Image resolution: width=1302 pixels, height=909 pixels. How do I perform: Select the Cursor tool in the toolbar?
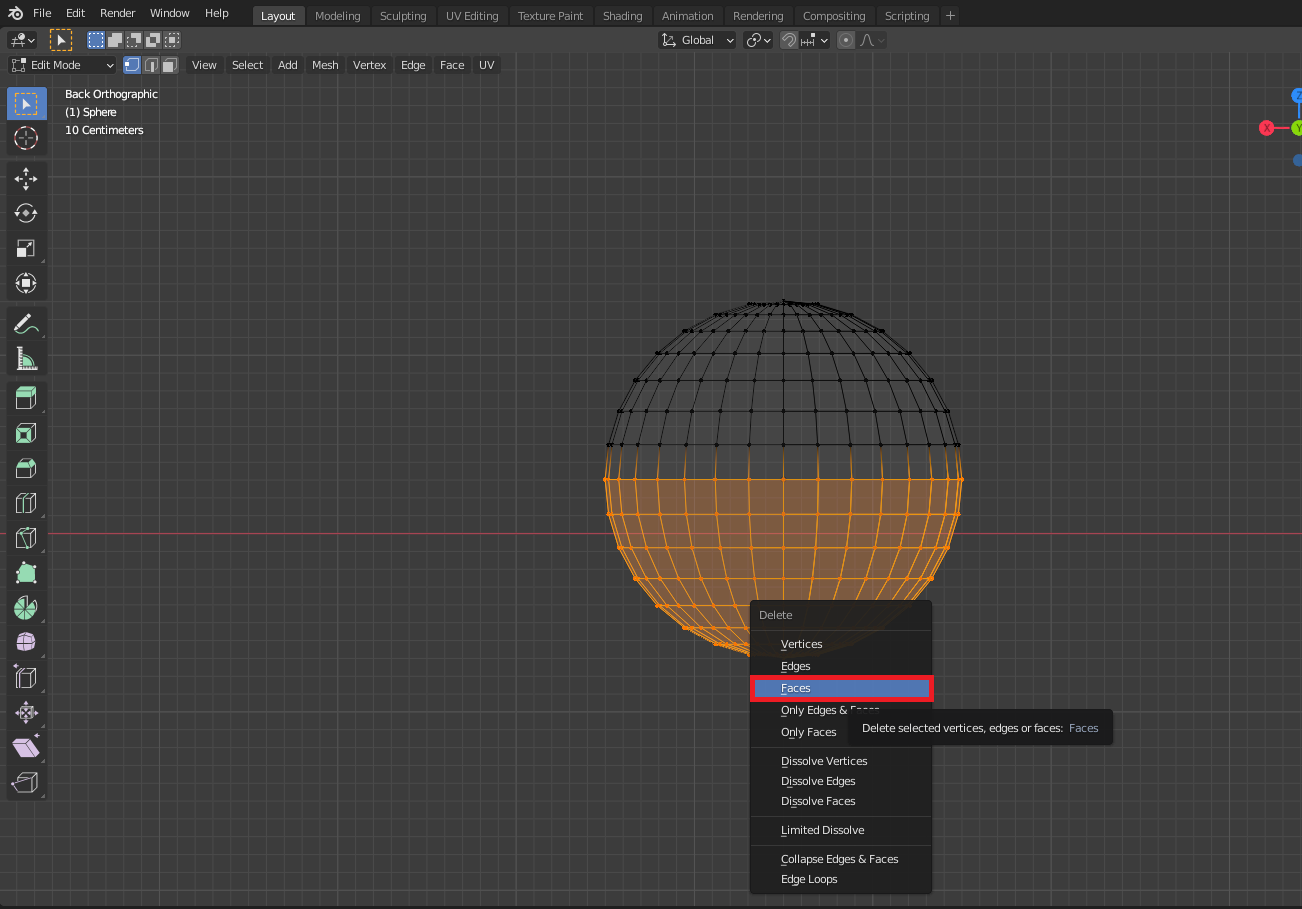click(x=26, y=138)
